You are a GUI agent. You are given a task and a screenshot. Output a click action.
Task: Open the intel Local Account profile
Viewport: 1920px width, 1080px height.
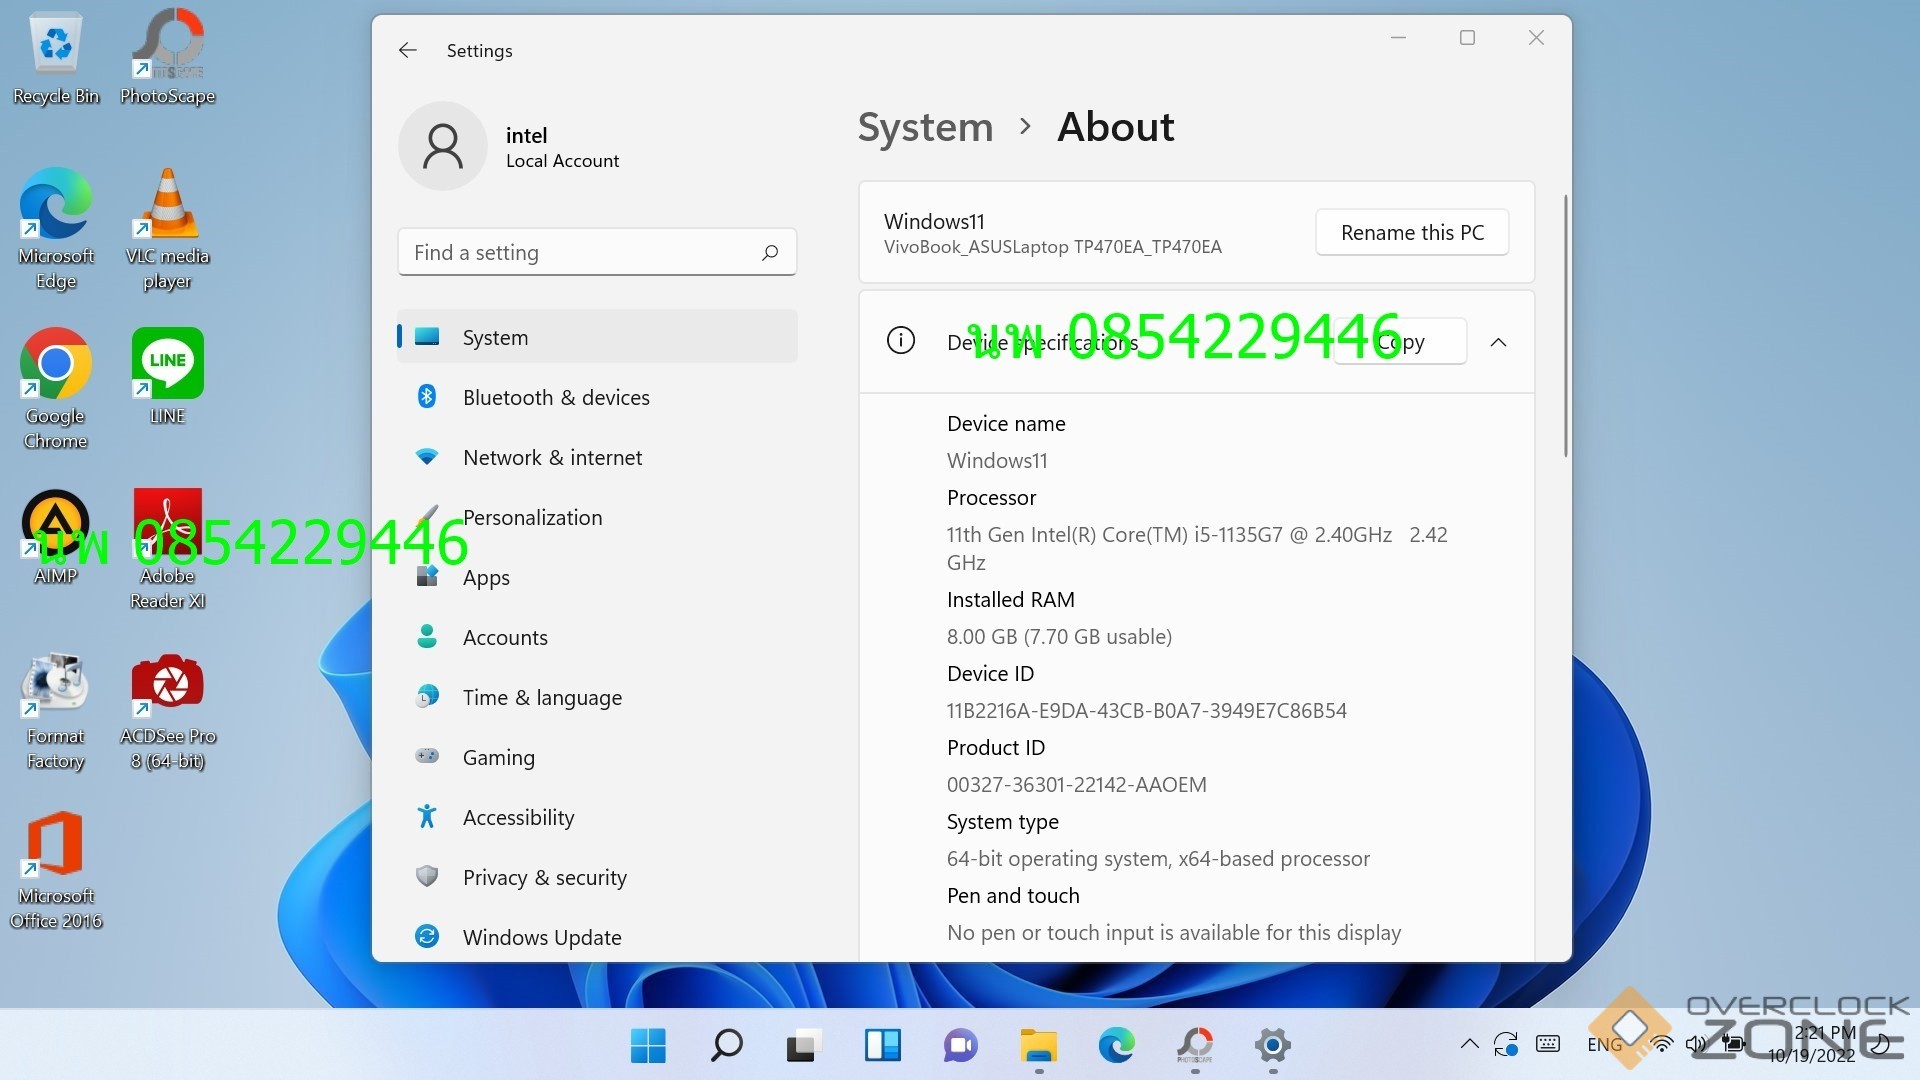click(x=510, y=146)
